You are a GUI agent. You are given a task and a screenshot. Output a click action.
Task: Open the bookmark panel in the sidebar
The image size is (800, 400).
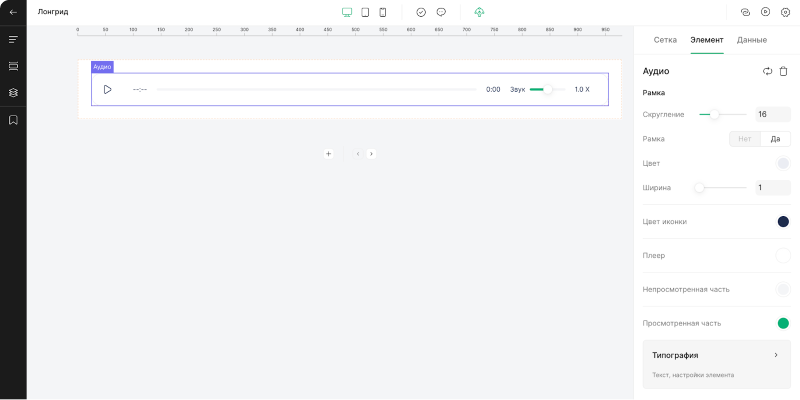click(x=13, y=120)
